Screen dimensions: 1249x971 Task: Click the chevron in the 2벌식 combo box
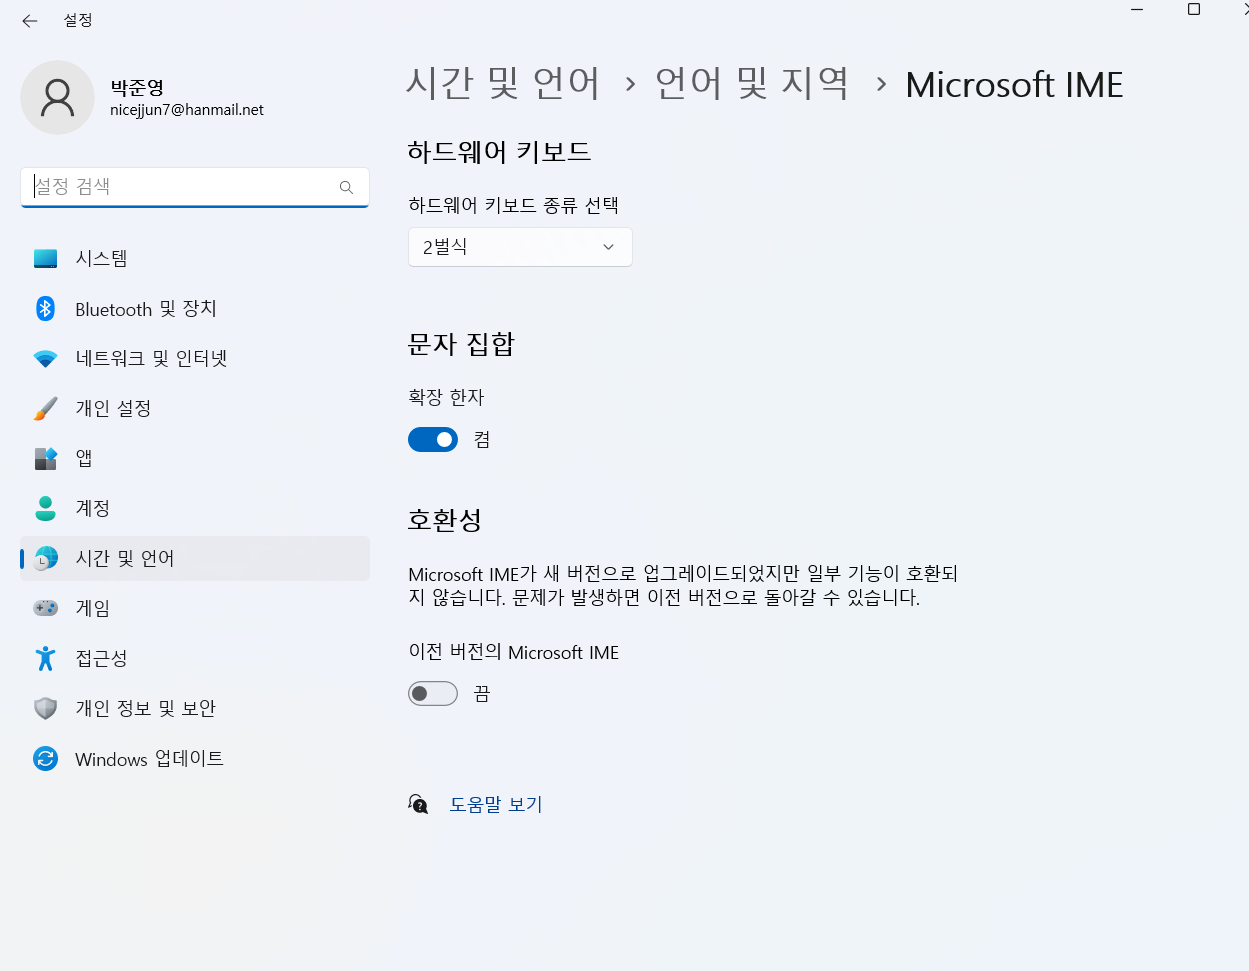[x=608, y=247]
